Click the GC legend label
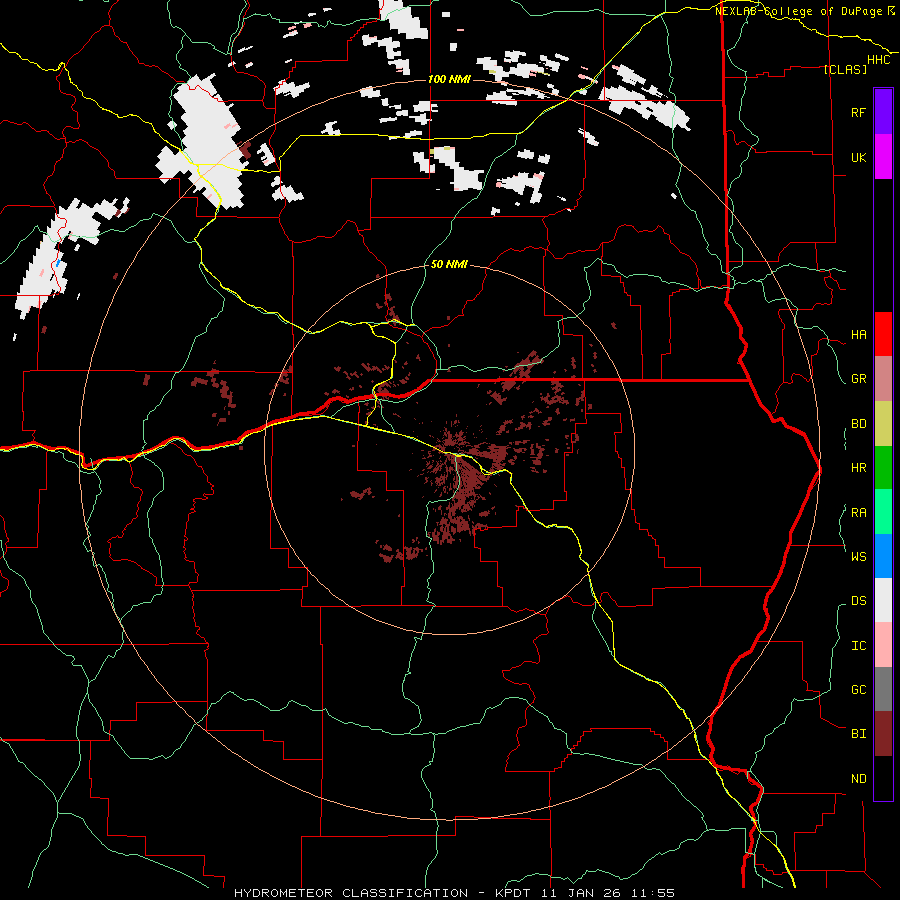 point(858,689)
